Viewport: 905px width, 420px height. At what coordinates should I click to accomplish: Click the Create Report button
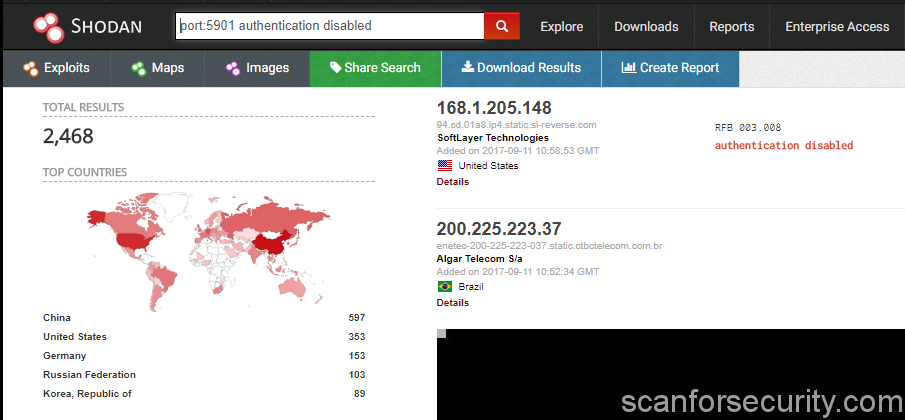tap(670, 68)
